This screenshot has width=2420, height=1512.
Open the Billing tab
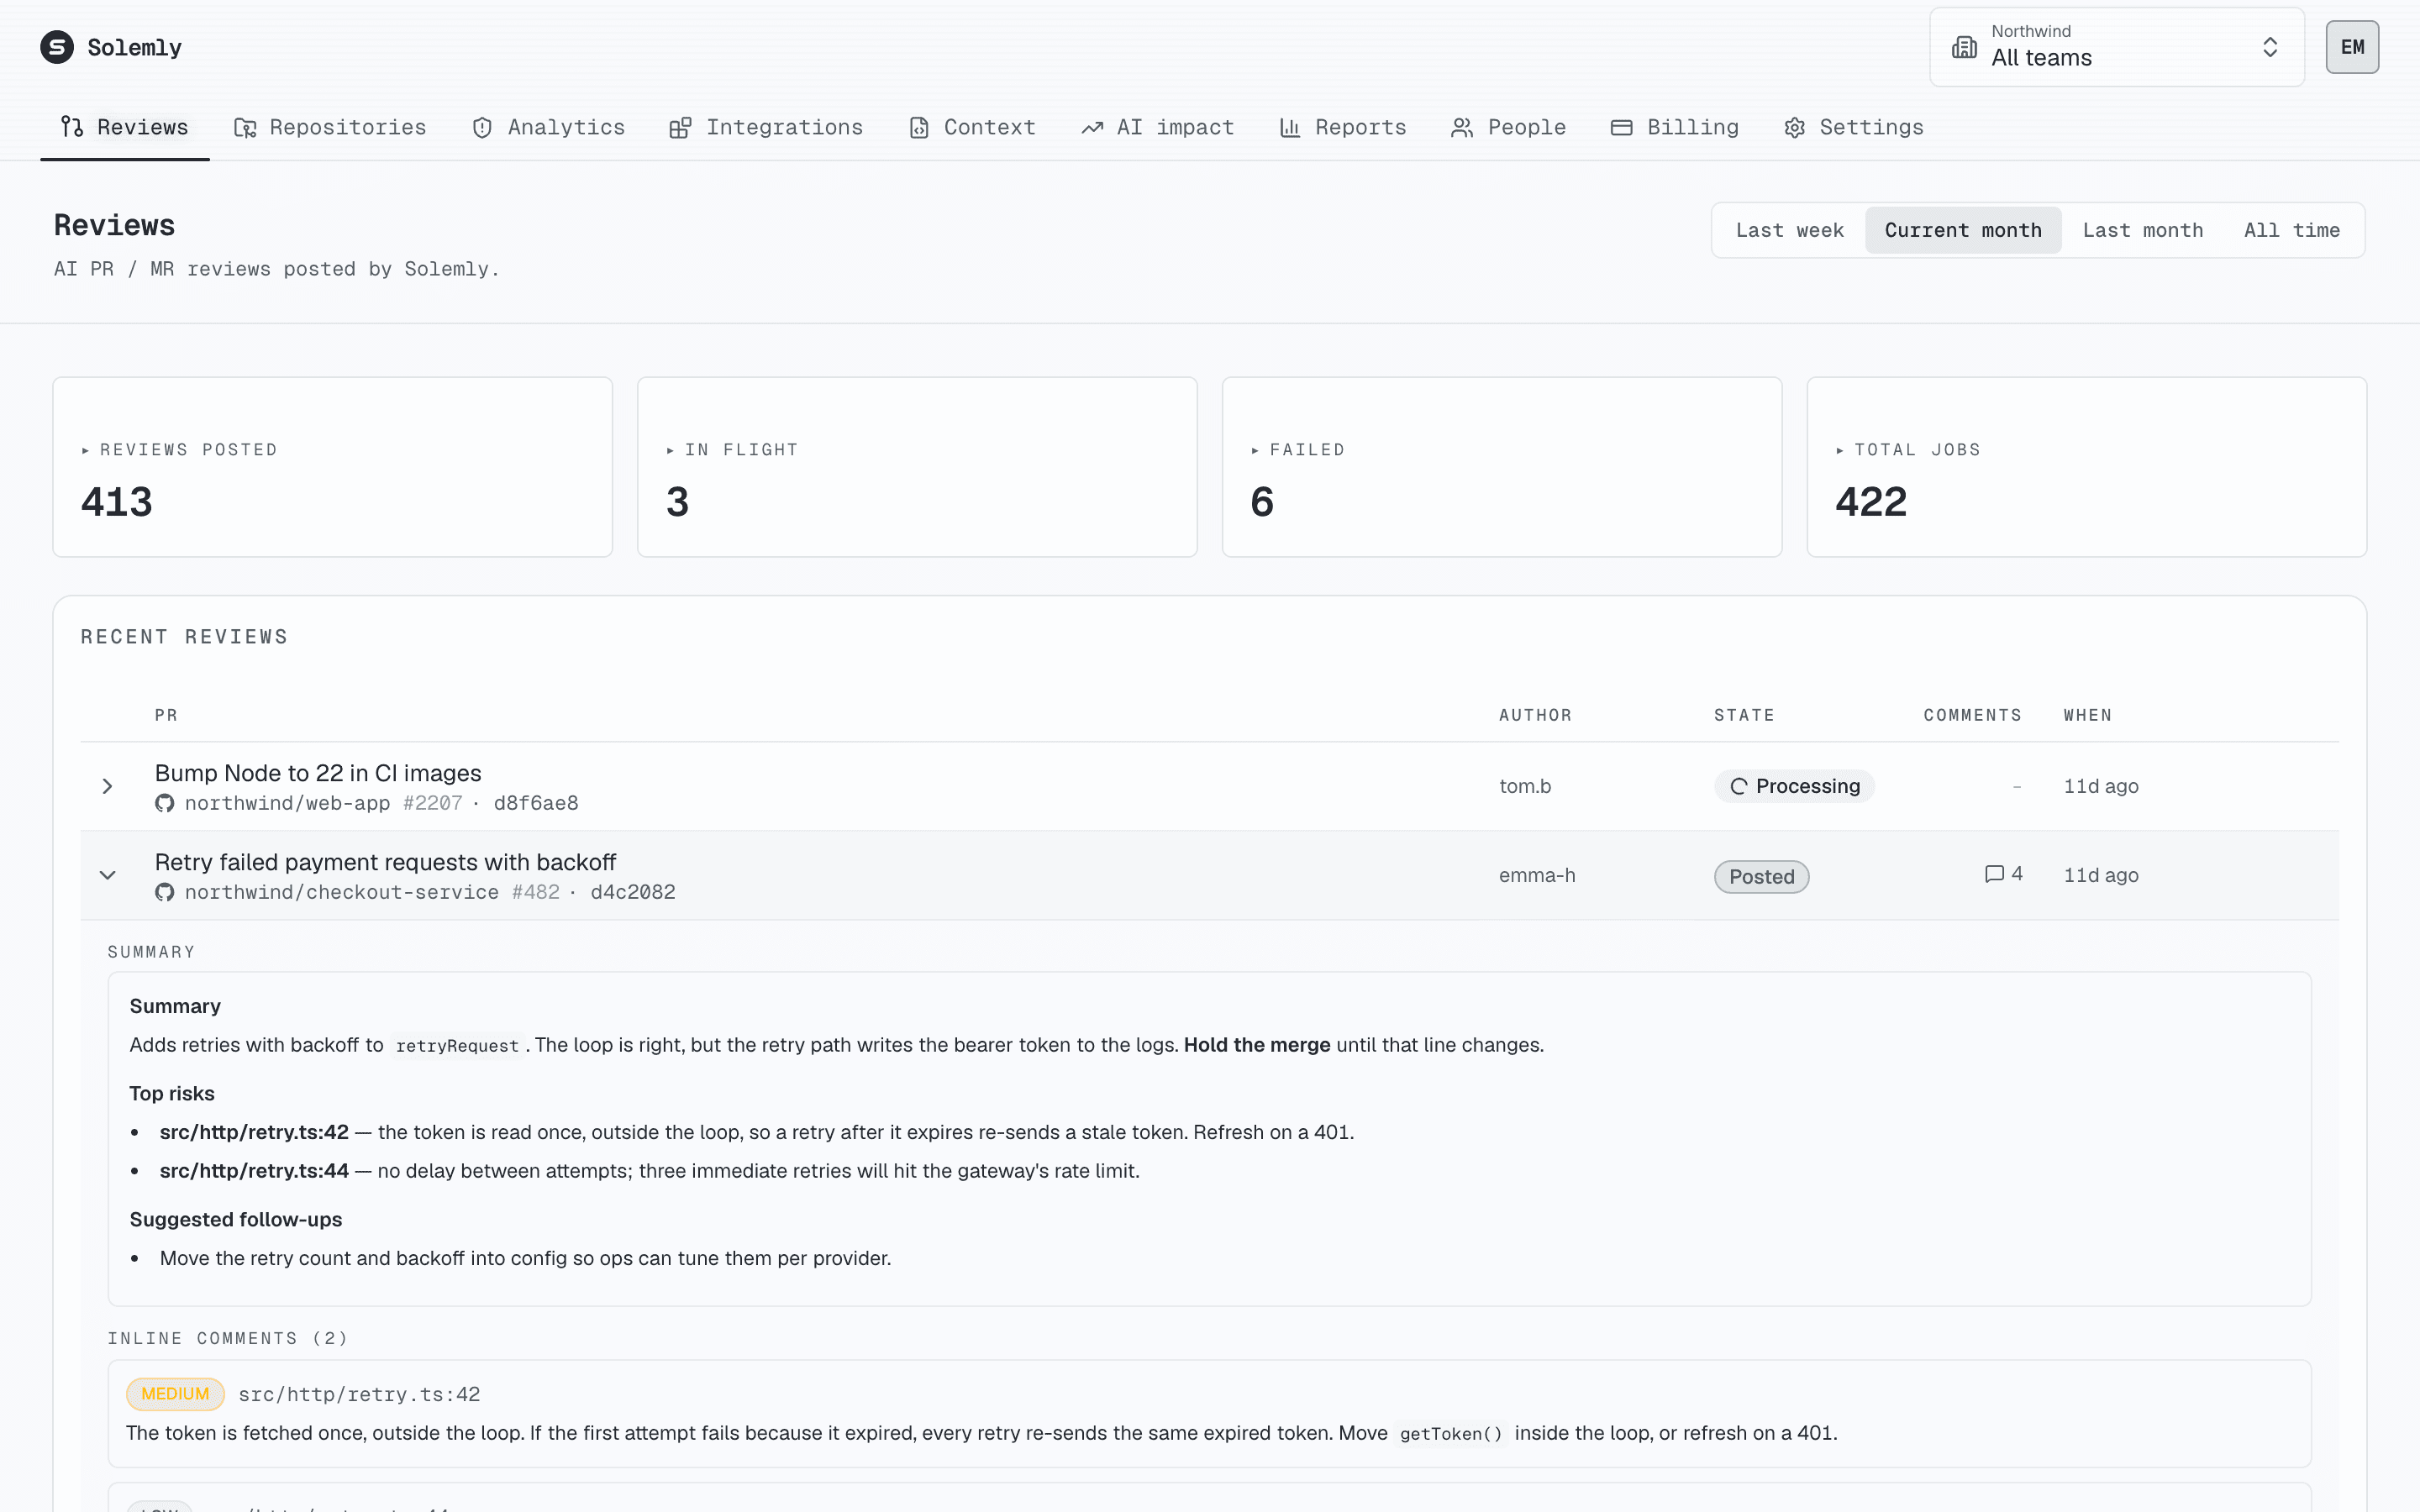pos(1675,128)
